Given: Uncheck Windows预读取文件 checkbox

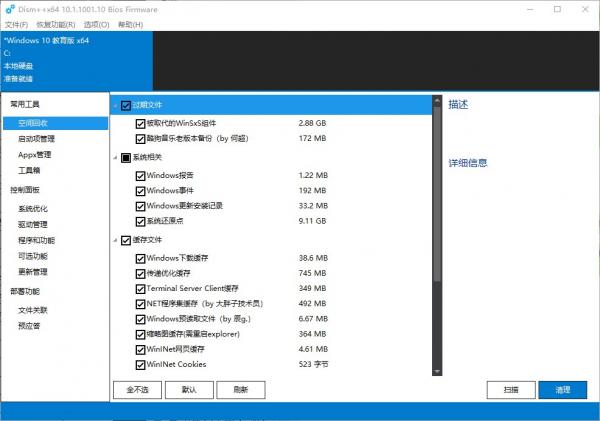Looking at the screenshot, I should pos(140,319).
